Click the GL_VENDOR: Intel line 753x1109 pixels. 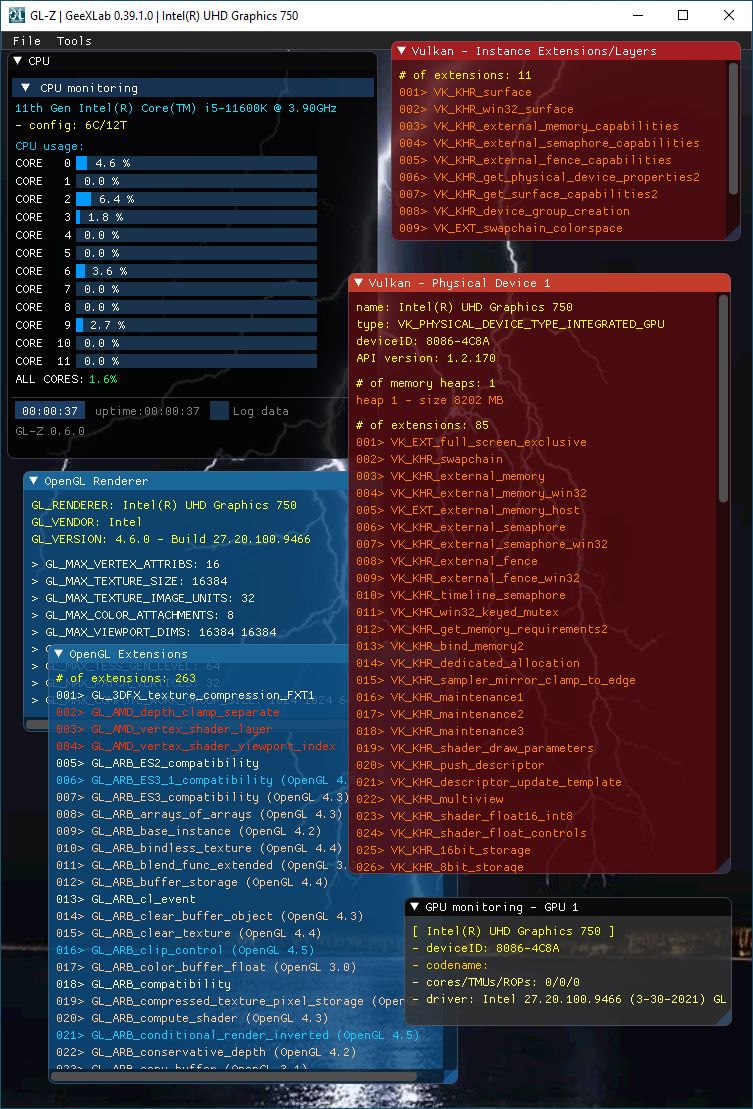[86, 522]
